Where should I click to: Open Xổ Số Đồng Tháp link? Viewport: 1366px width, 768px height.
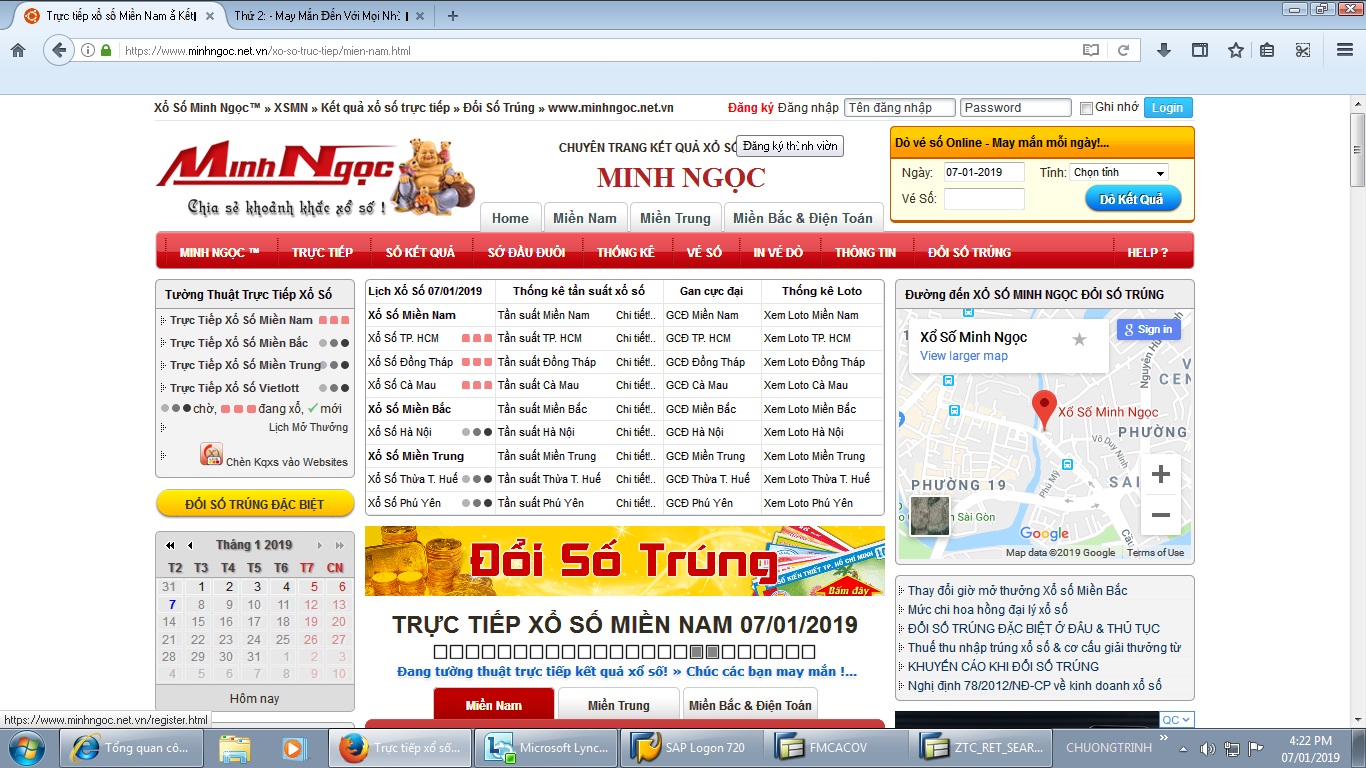coord(410,362)
